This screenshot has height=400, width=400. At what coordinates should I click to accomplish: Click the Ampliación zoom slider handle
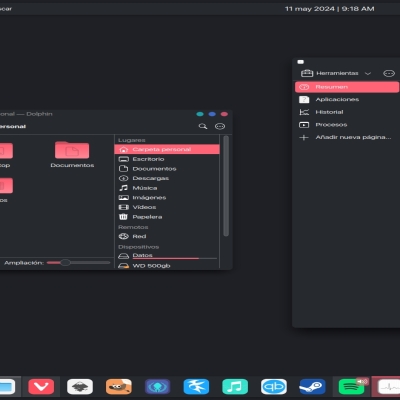[x=65, y=263]
